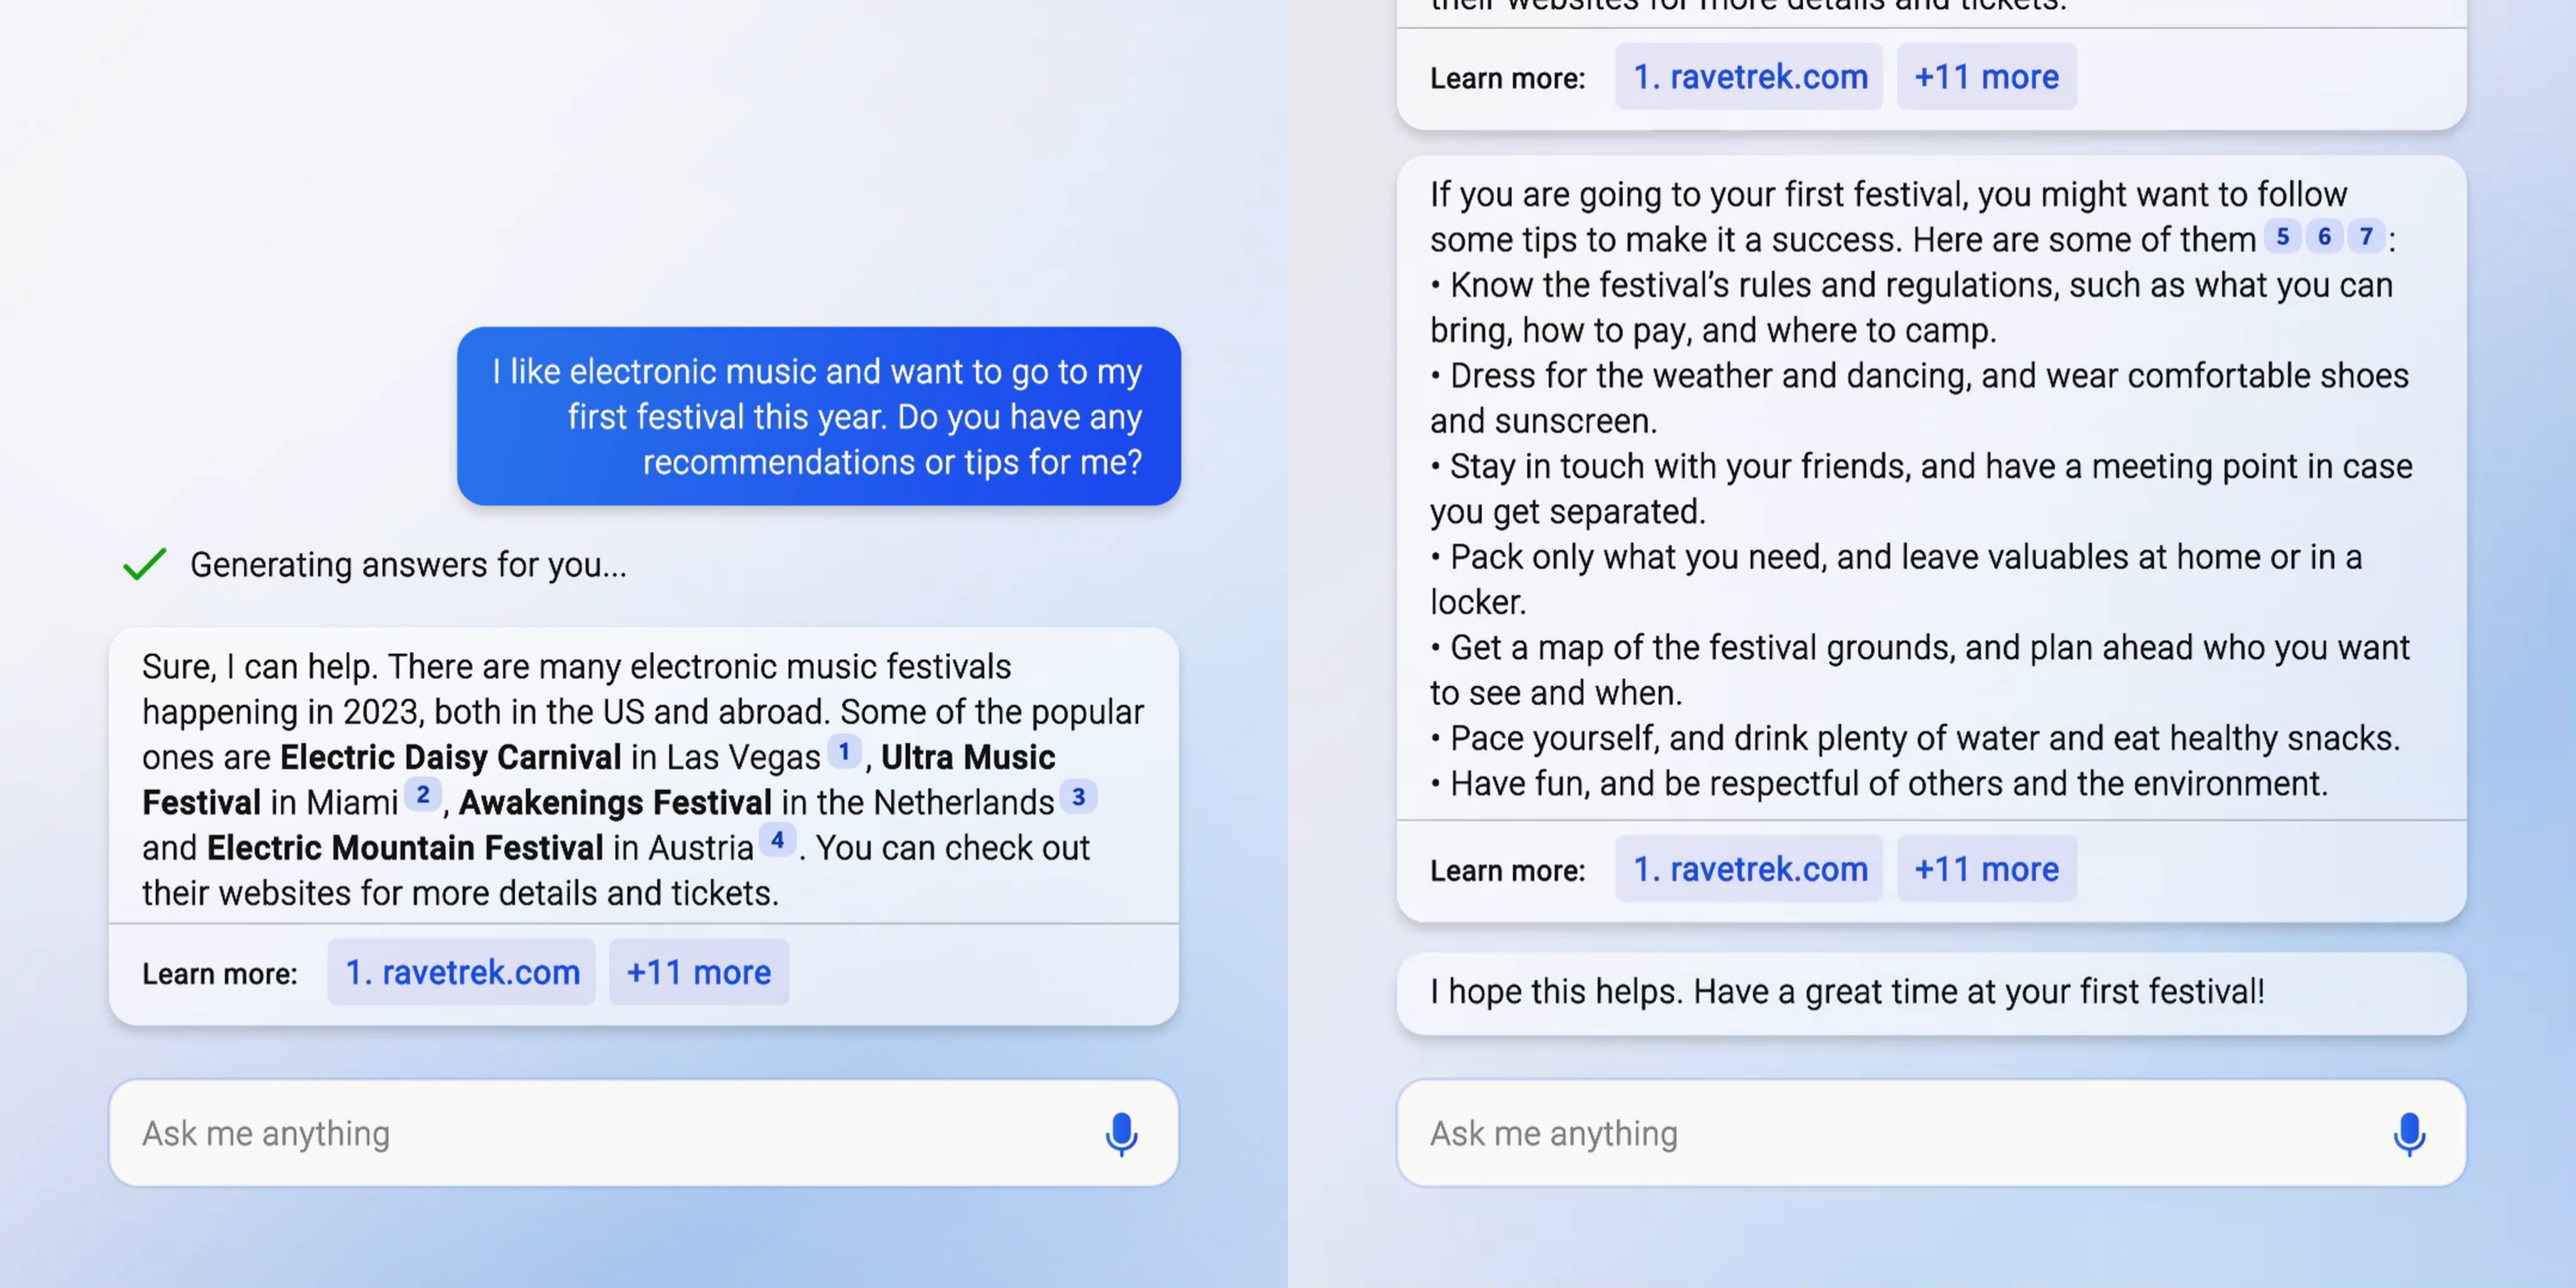
Task: Open citation 5 in festival tips intro
Action: (2283, 237)
